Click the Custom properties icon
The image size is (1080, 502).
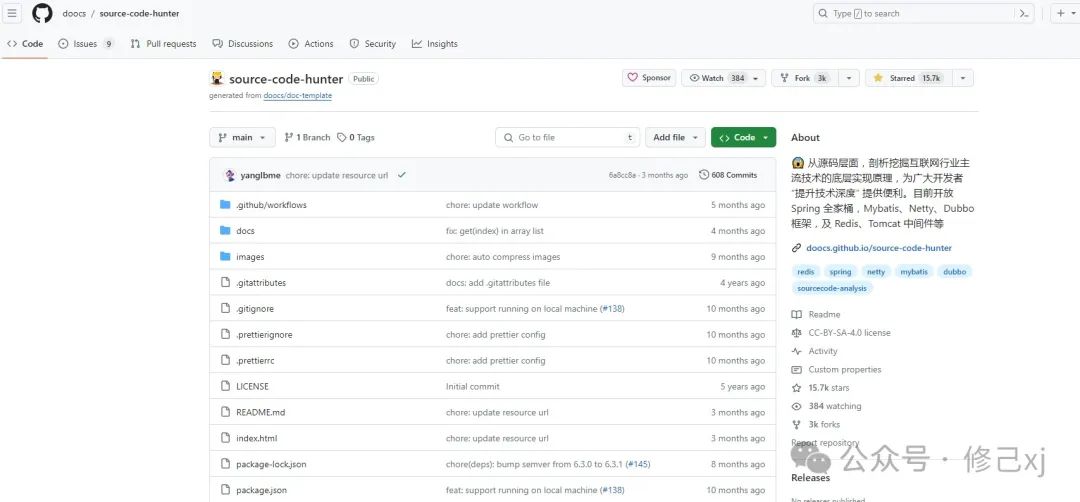(797, 370)
